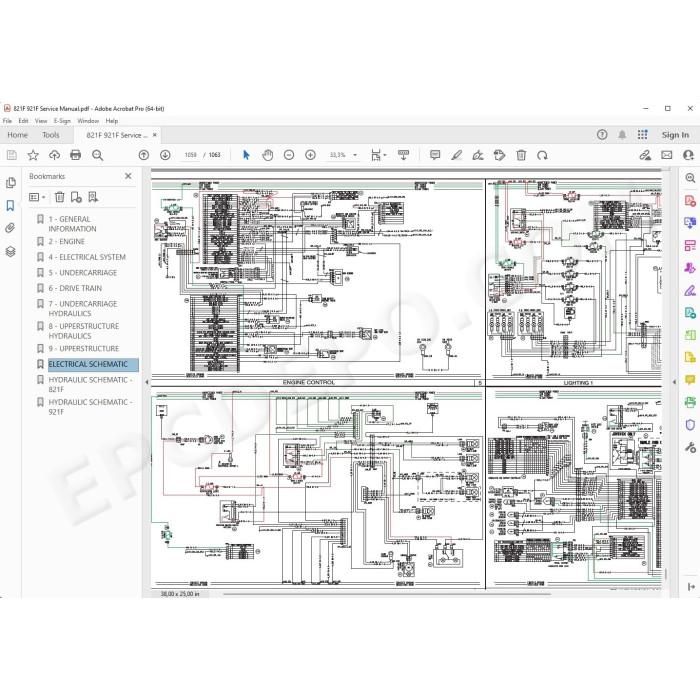Open the Window menu
Viewport: 700px width, 700px height.
(88, 121)
